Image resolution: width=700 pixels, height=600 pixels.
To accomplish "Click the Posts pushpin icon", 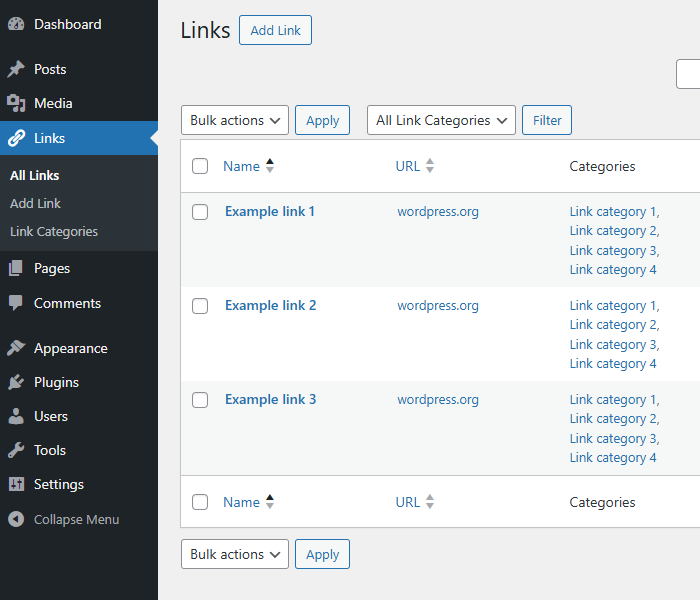I will 16,69.
